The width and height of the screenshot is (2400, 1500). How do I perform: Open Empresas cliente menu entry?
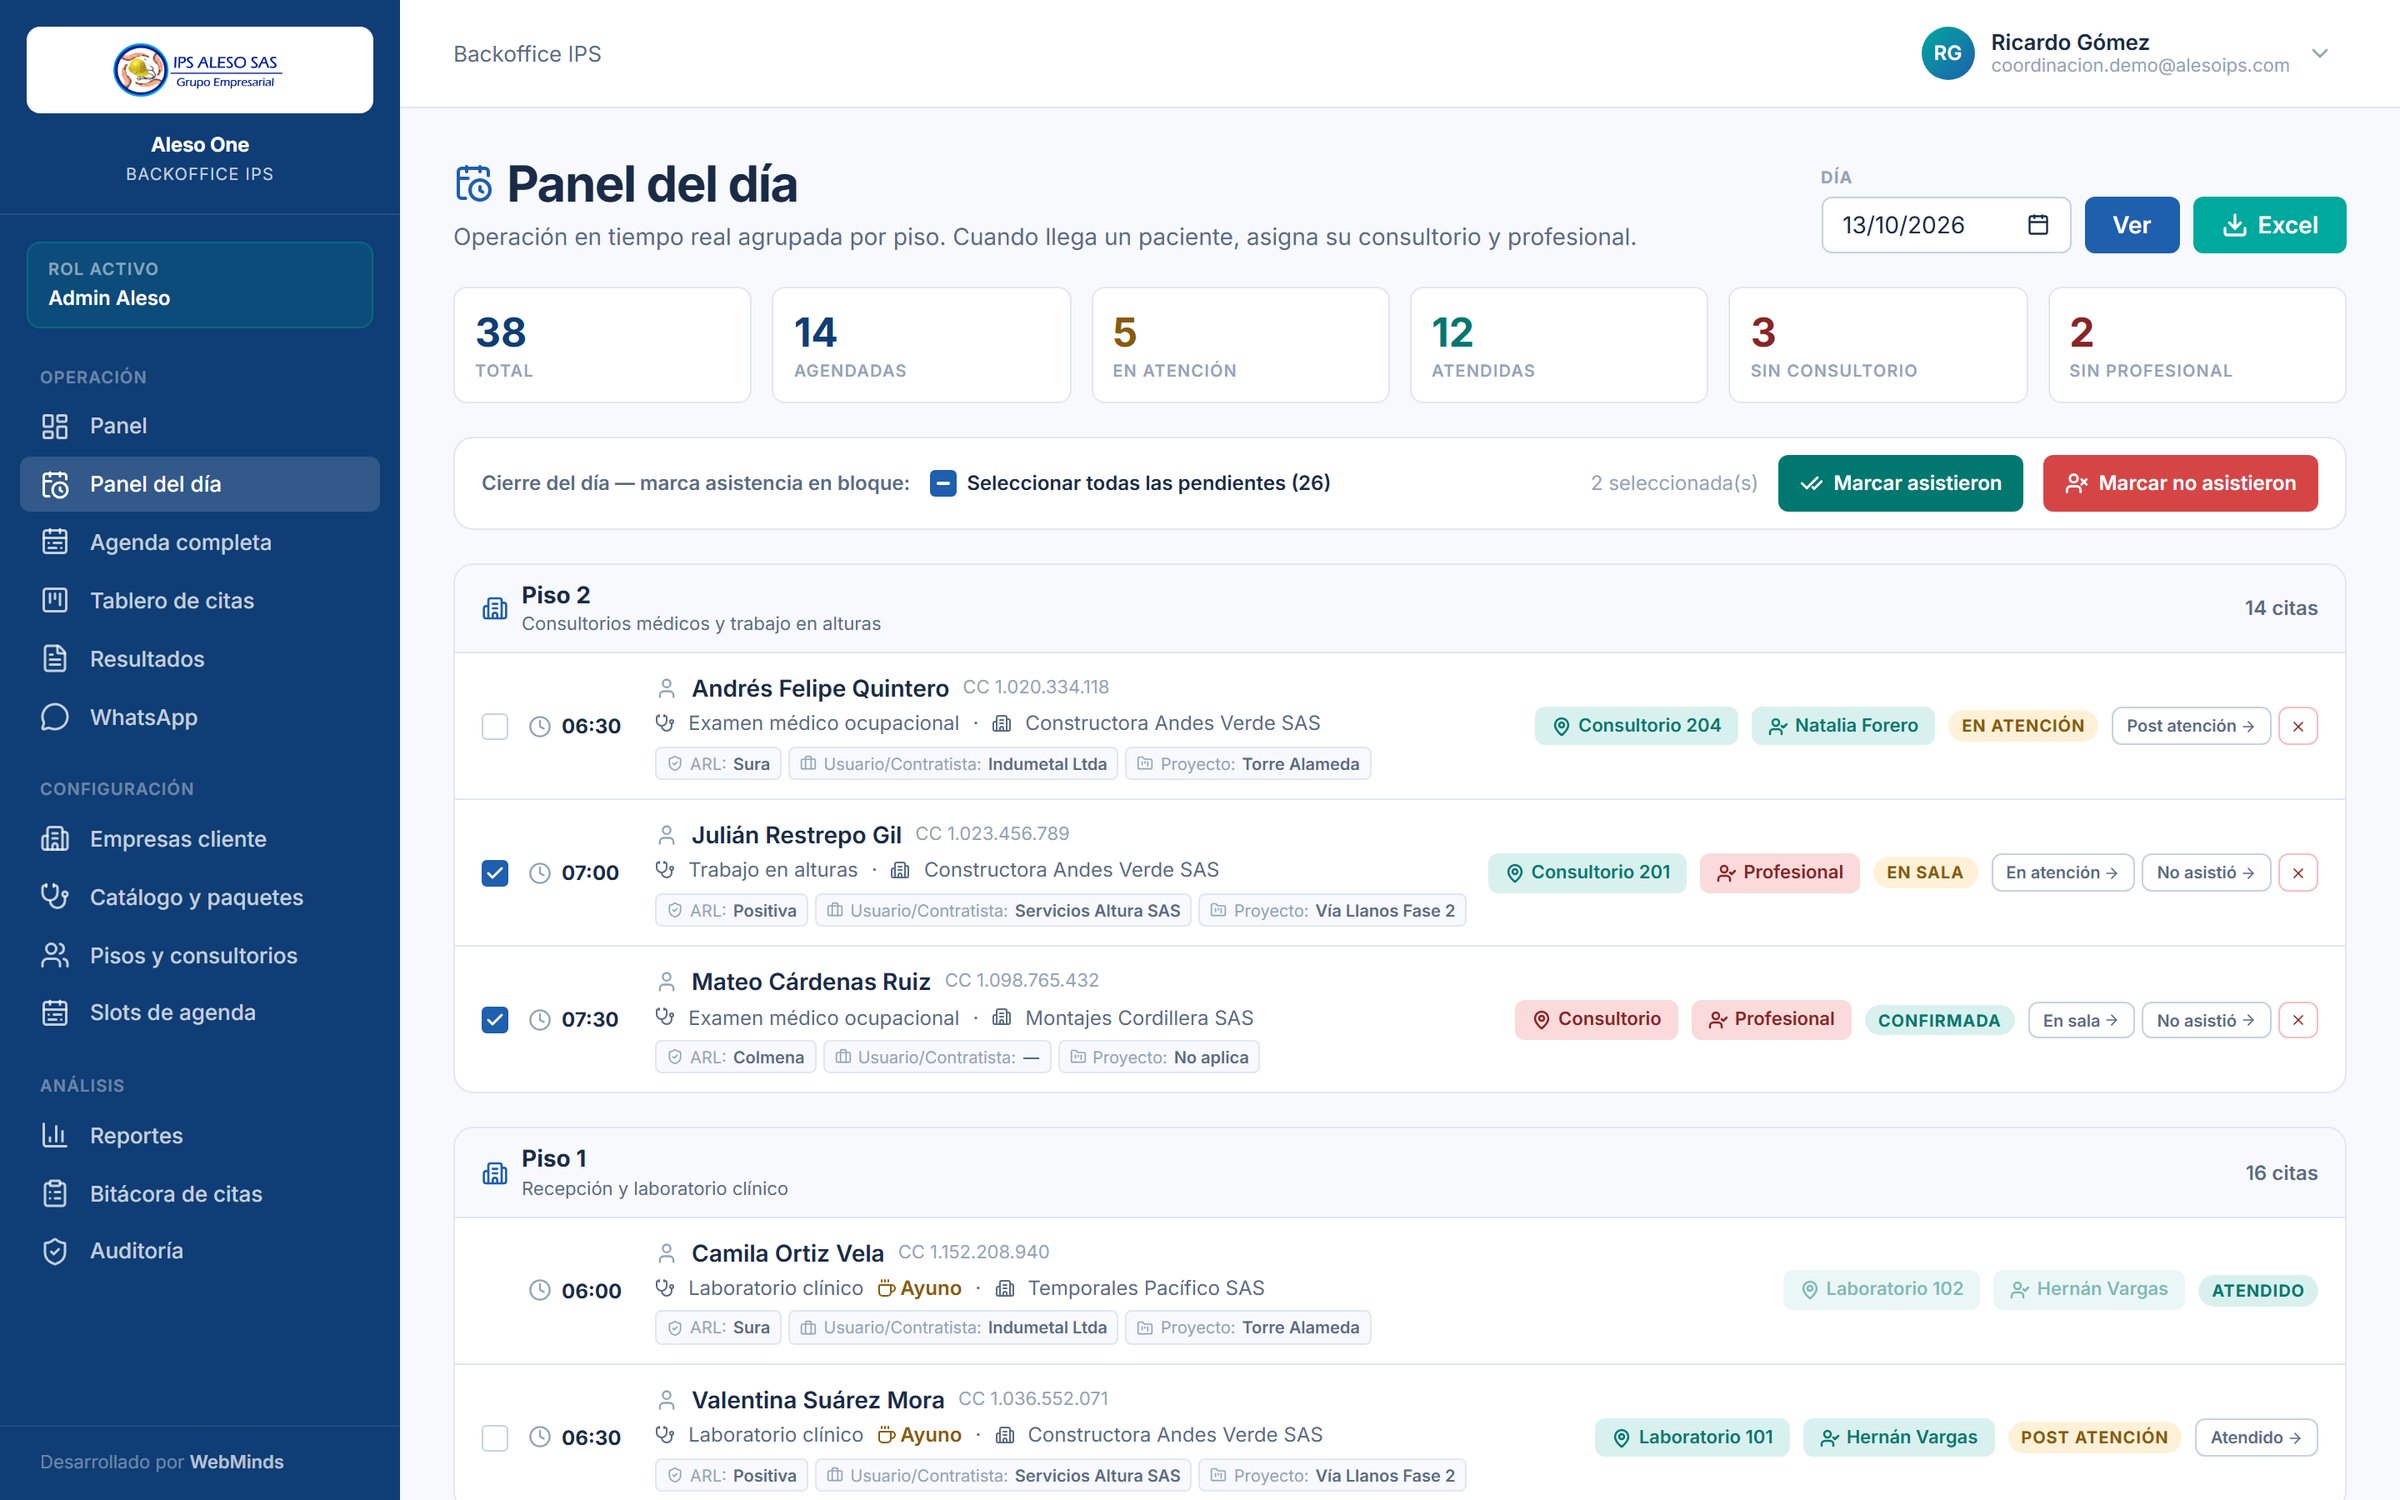point(200,838)
